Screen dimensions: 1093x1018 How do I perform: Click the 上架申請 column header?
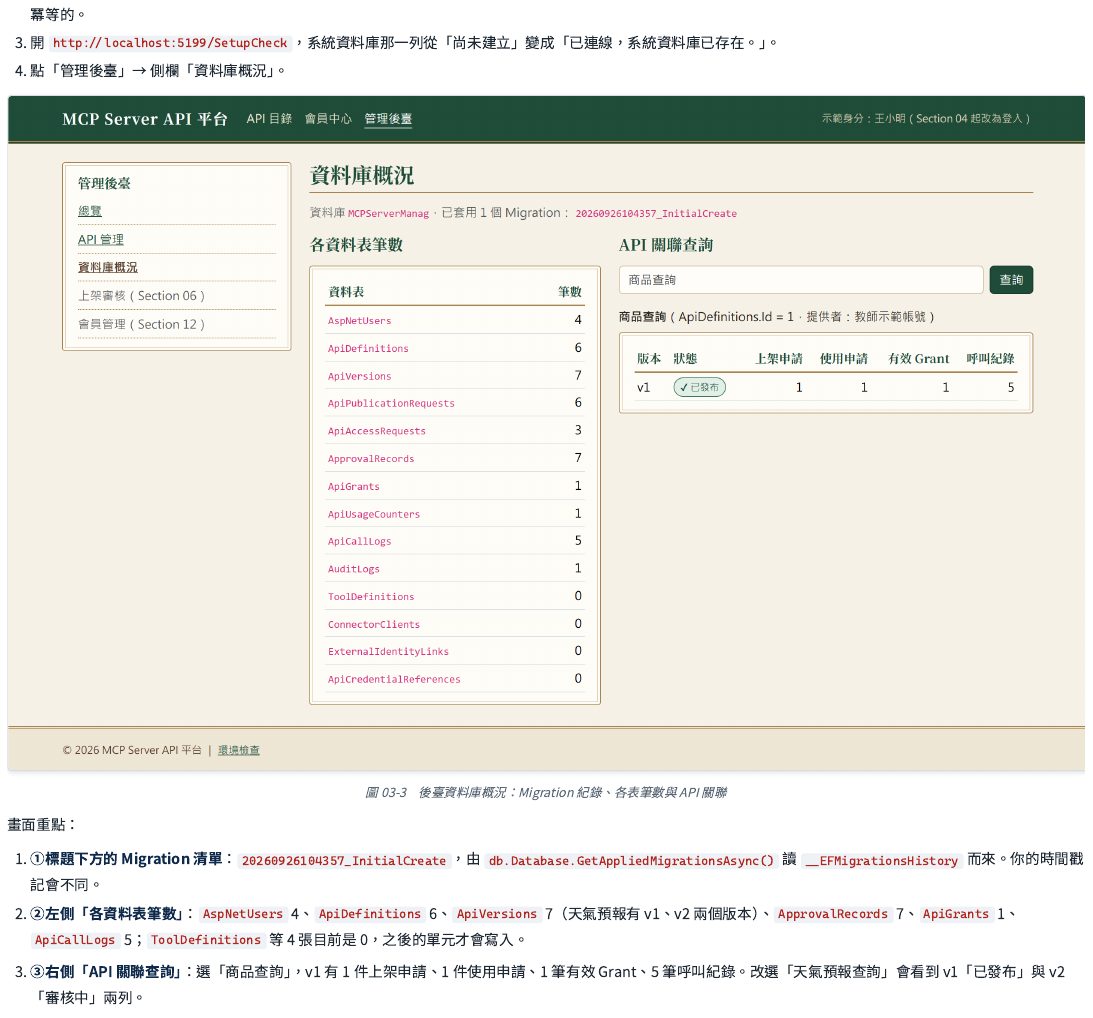point(779,358)
